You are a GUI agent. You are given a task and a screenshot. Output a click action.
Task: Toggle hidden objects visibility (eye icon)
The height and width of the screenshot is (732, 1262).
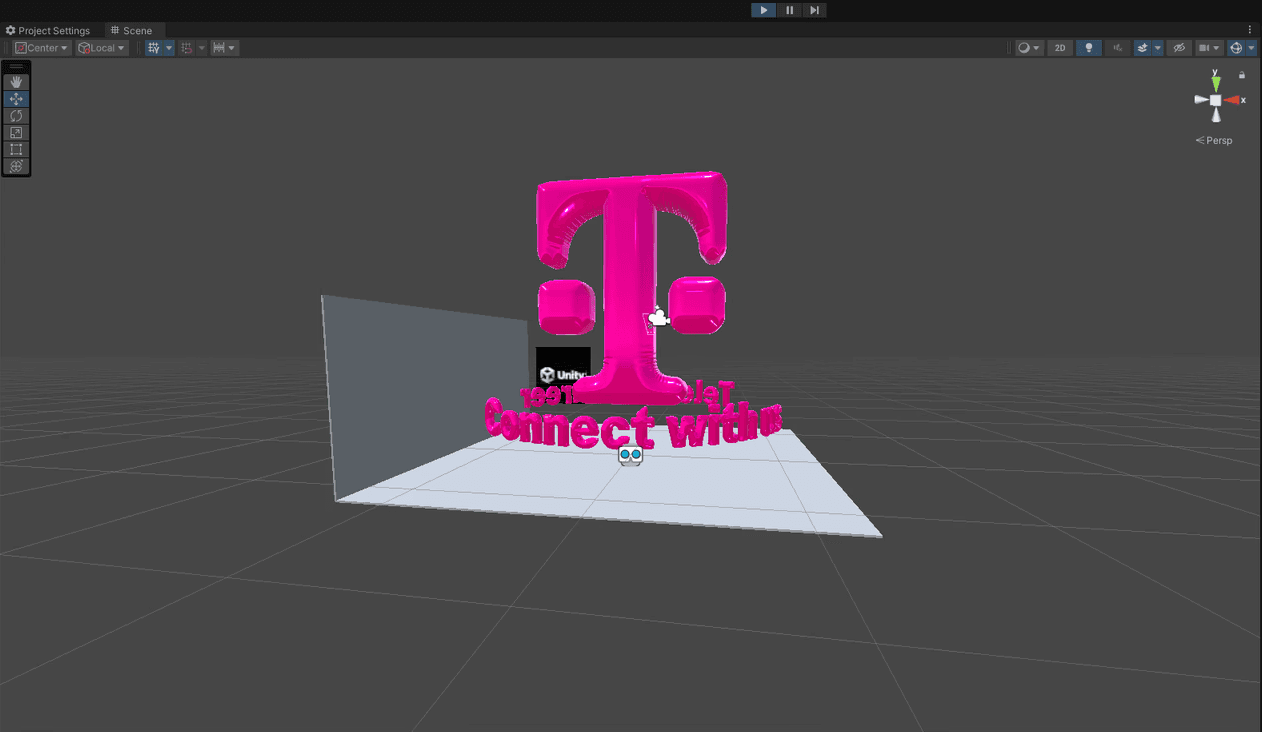tap(1179, 48)
